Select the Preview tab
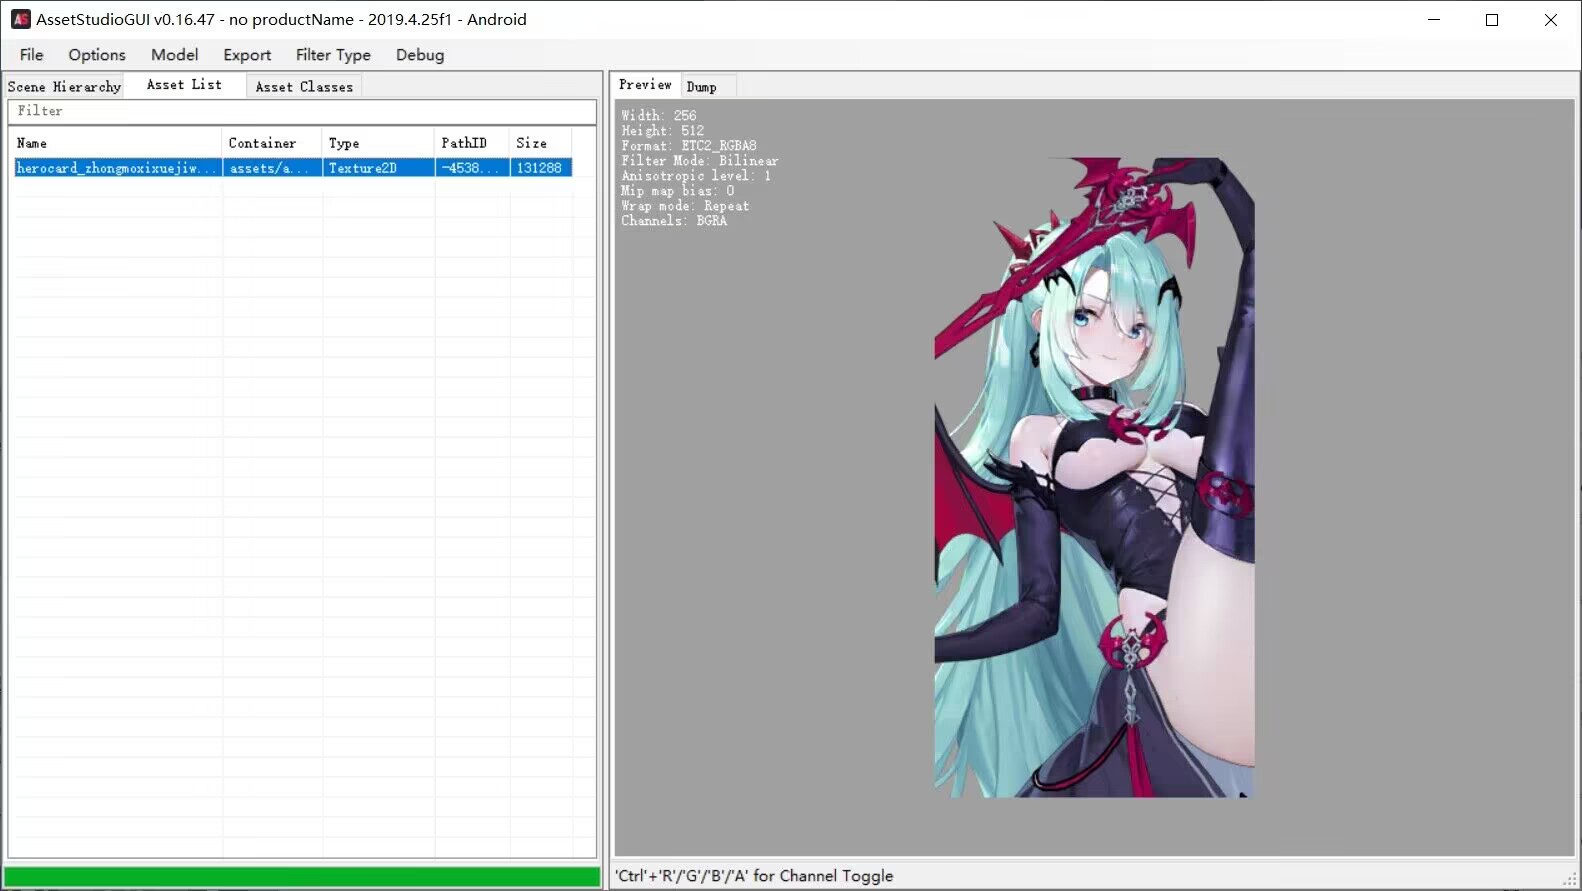Screen dimensions: 1582x891 click(x=645, y=85)
